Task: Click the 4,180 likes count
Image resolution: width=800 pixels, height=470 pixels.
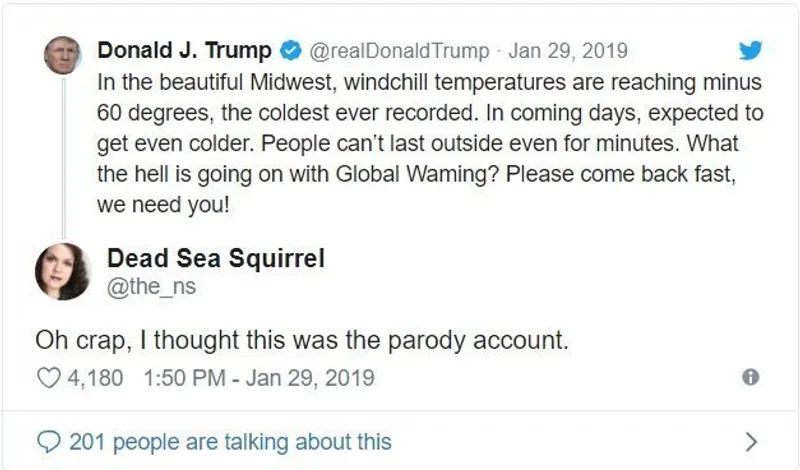Action: 97,378
